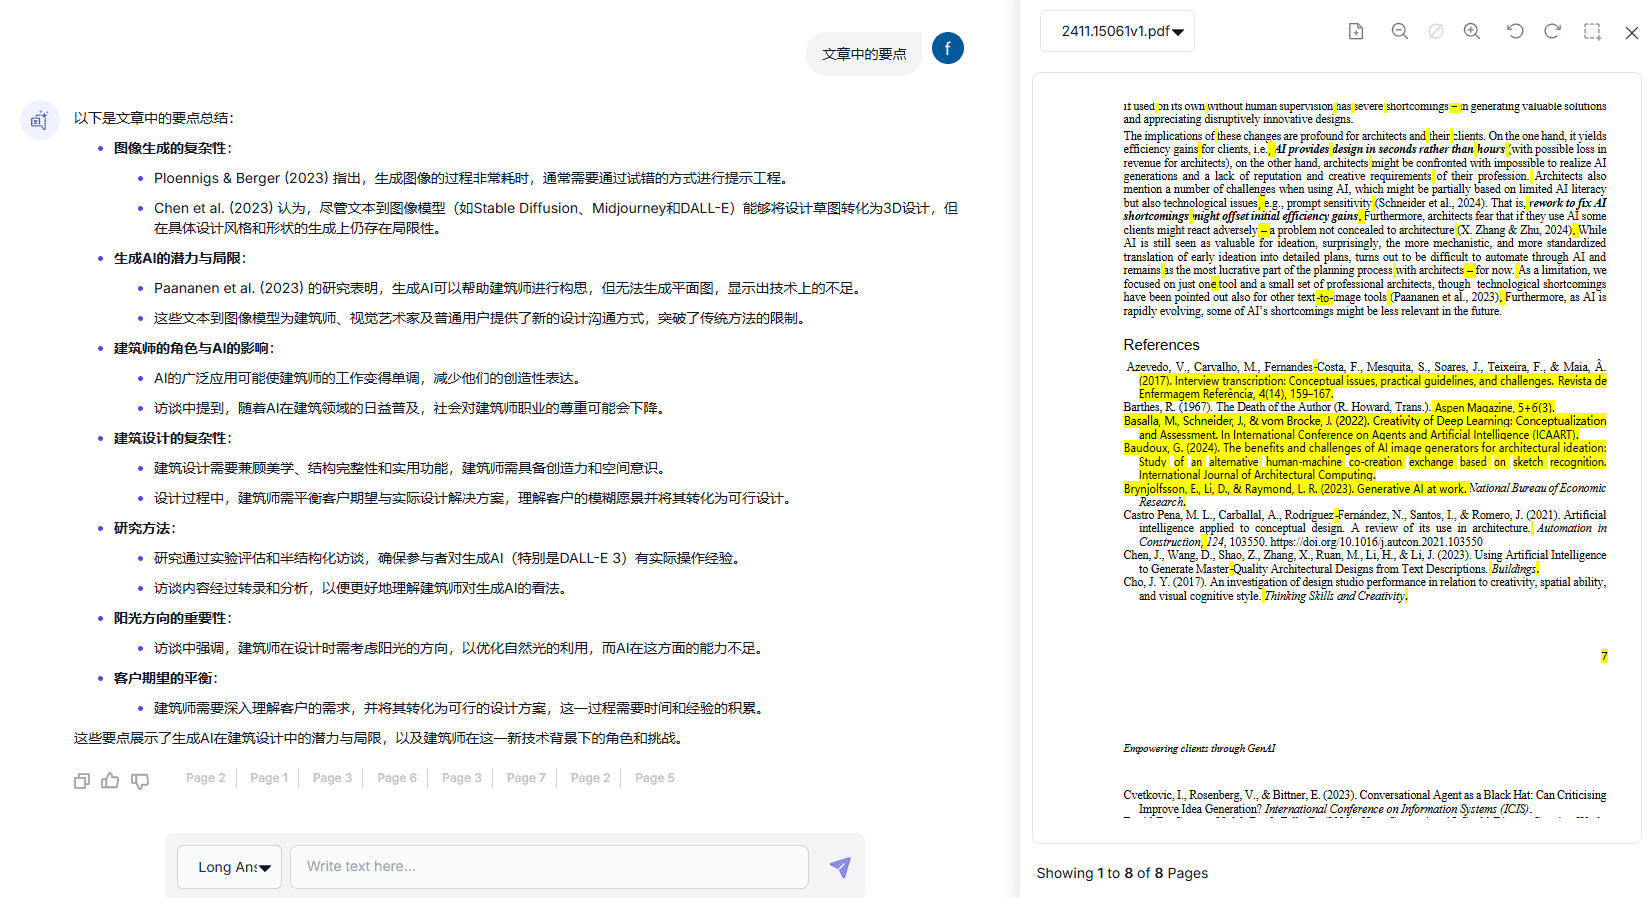Rotate the PDF counterclockwise
This screenshot has height=898, width=1648.
(x=1515, y=31)
